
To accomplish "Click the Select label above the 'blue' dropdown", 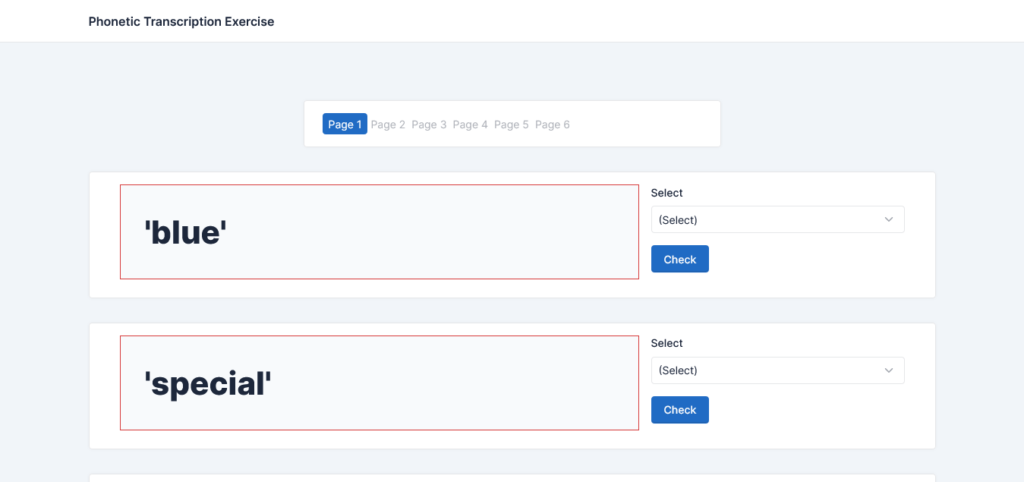I will 667,193.
